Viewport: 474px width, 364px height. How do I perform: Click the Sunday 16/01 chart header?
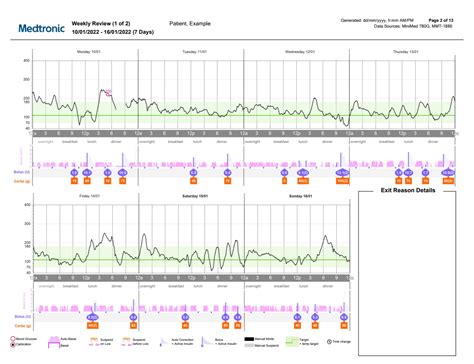tap(300, 196)
